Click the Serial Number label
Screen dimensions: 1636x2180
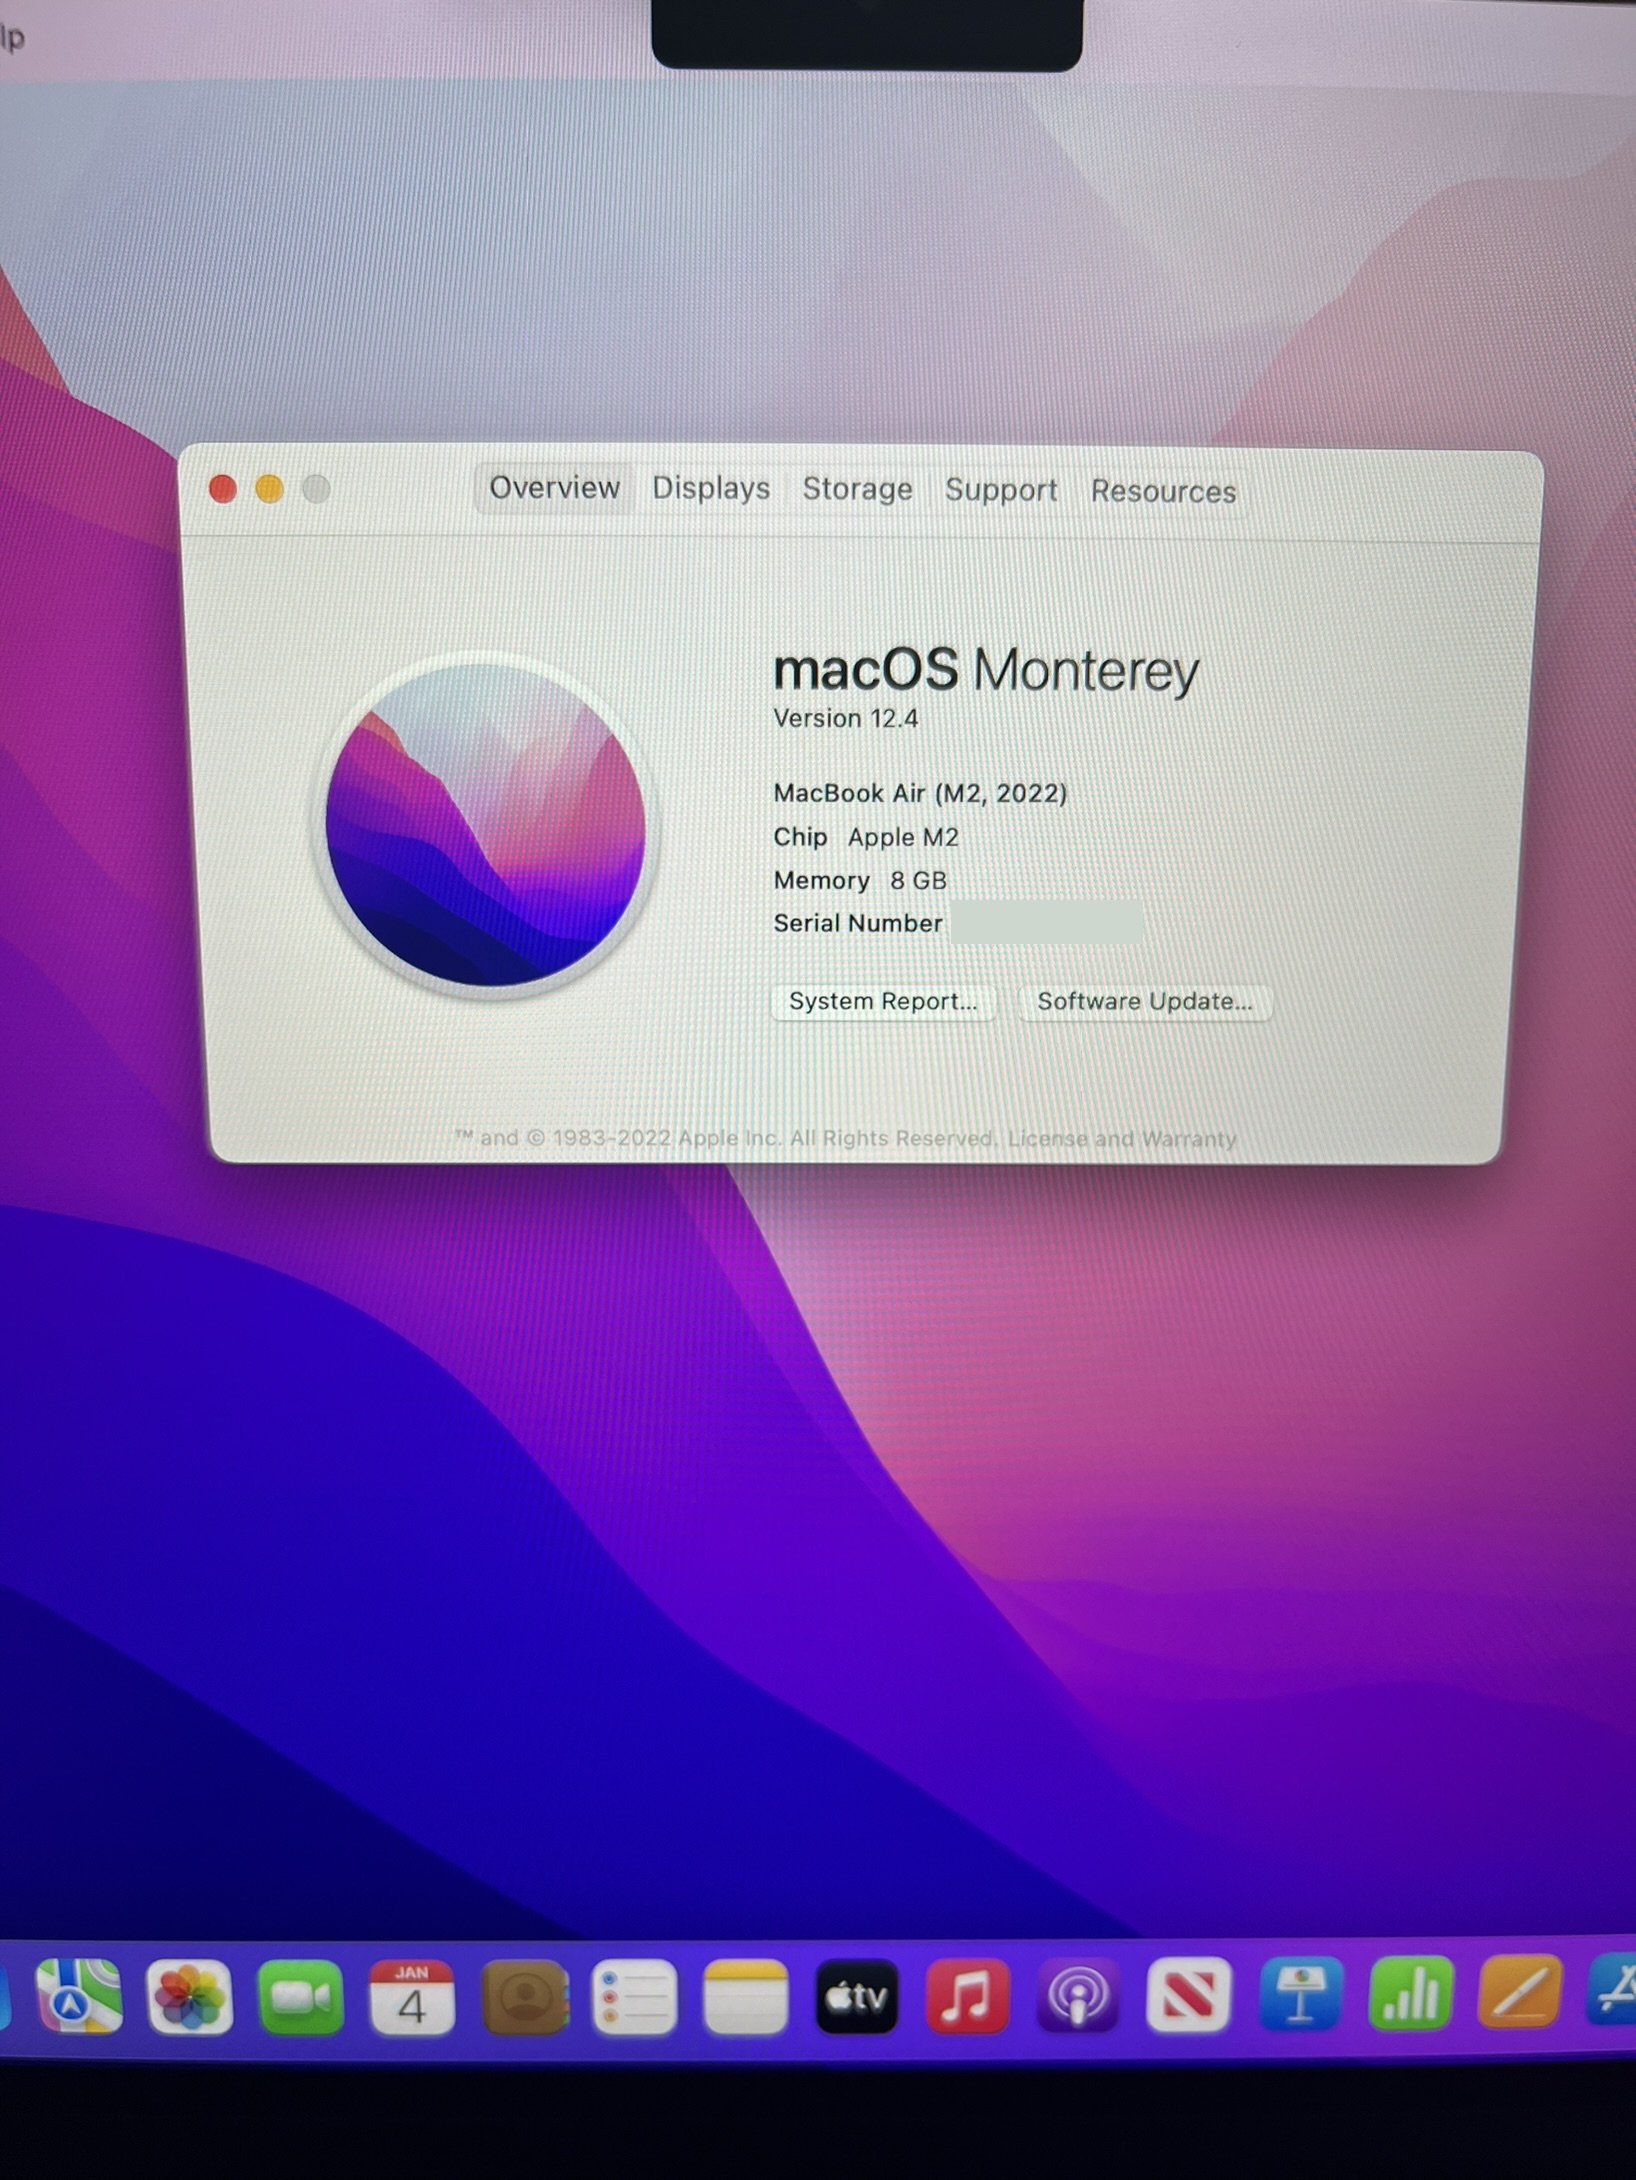(x=858, y=923)
